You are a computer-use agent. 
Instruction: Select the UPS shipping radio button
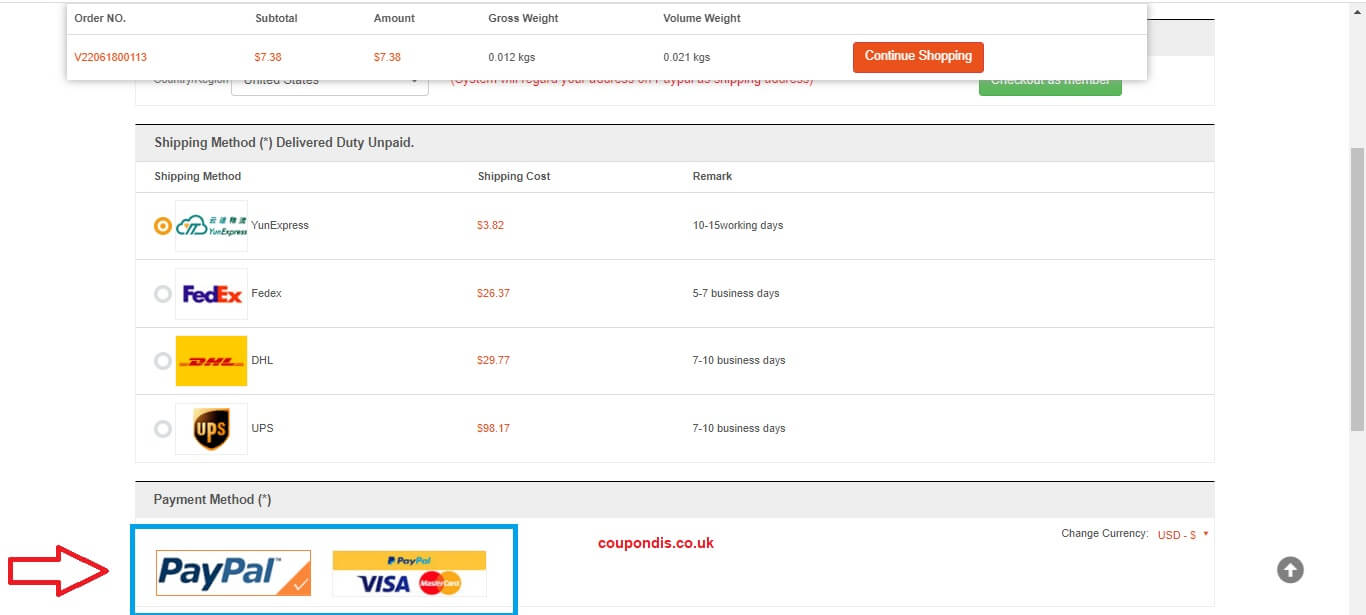tap(162, 429)
